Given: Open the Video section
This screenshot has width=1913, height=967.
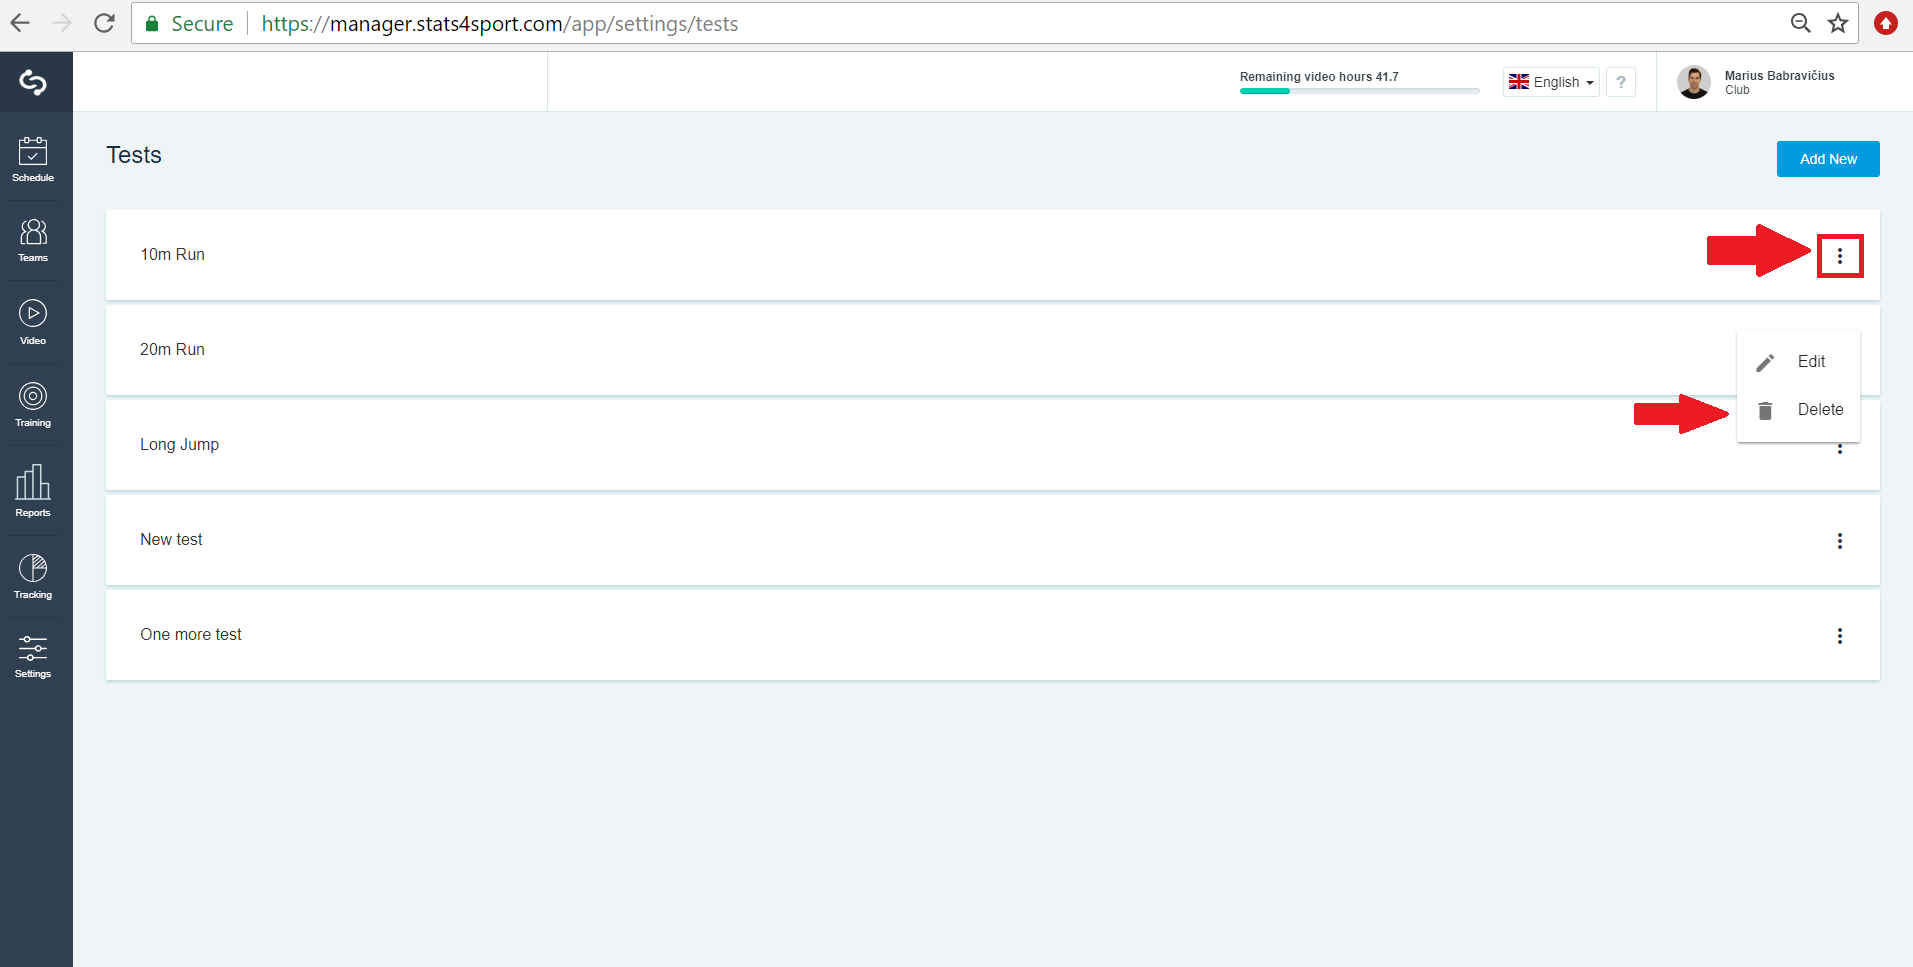Looking at the screenshot, I should point(33,323).
